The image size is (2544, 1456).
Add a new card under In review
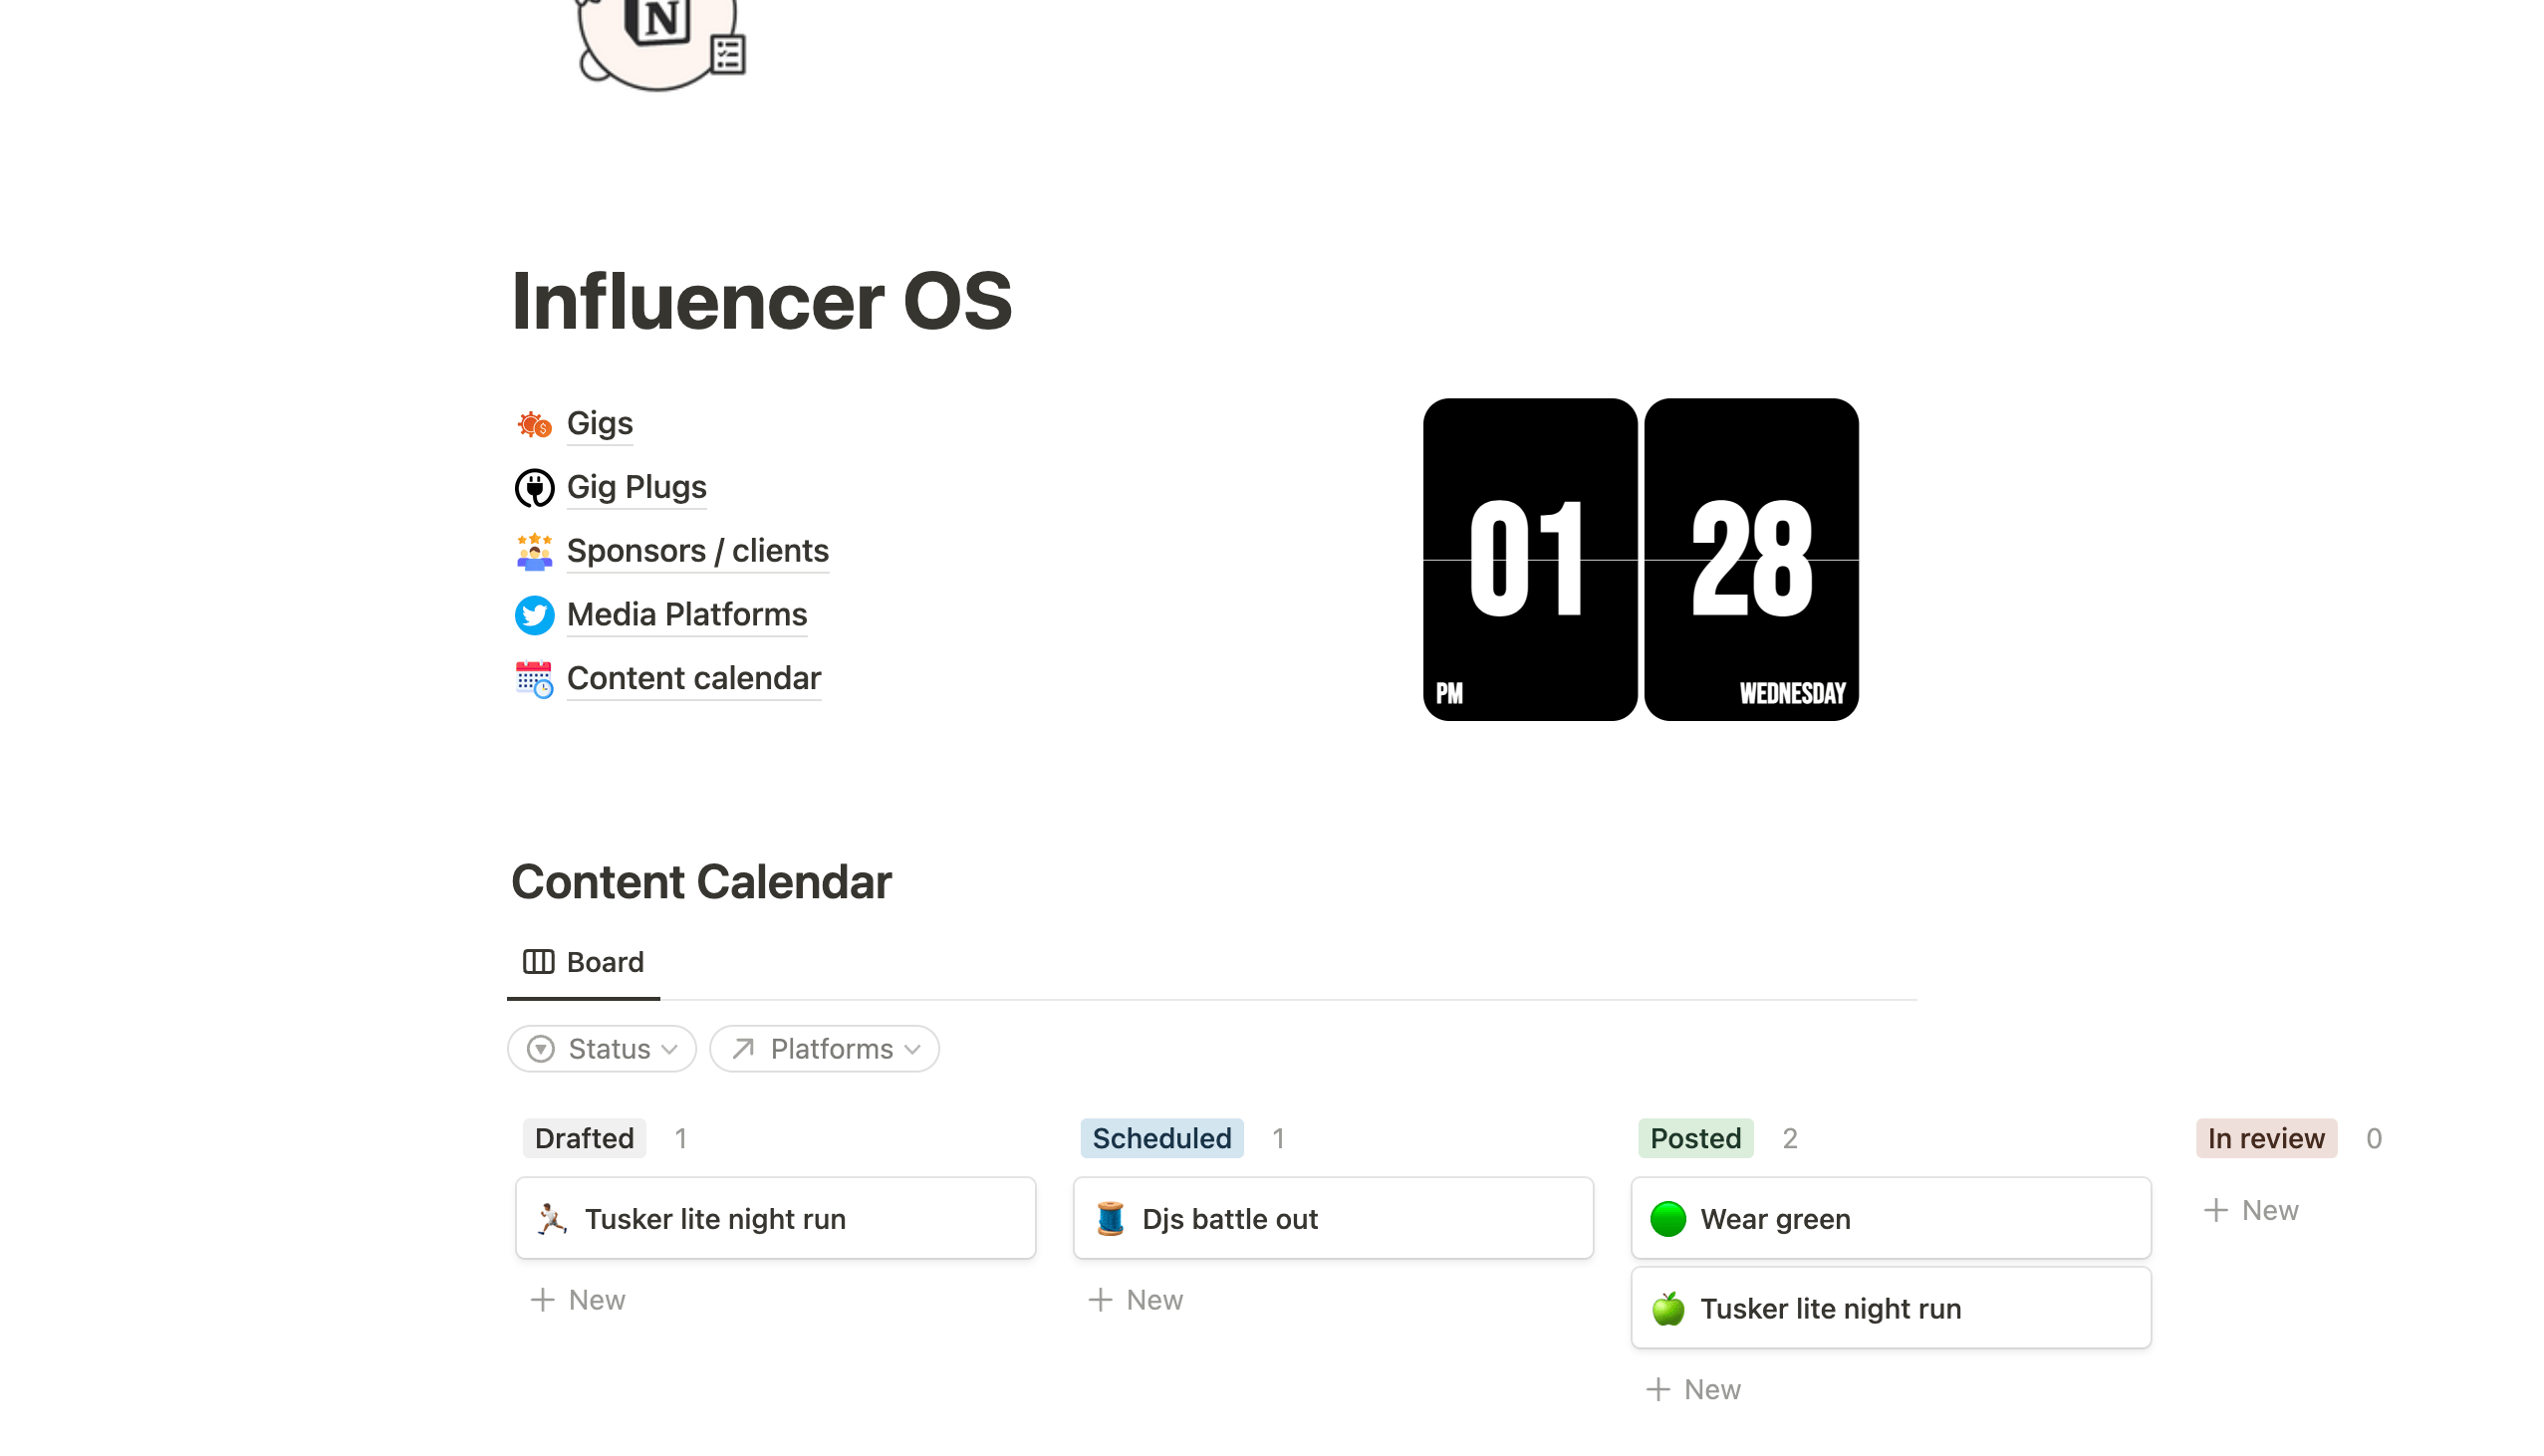(2251, 1210)
